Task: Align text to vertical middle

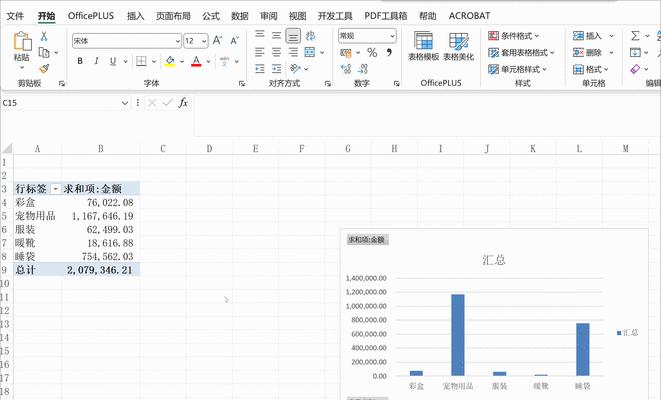Action: pyautogui.click(x=276, y=35)
